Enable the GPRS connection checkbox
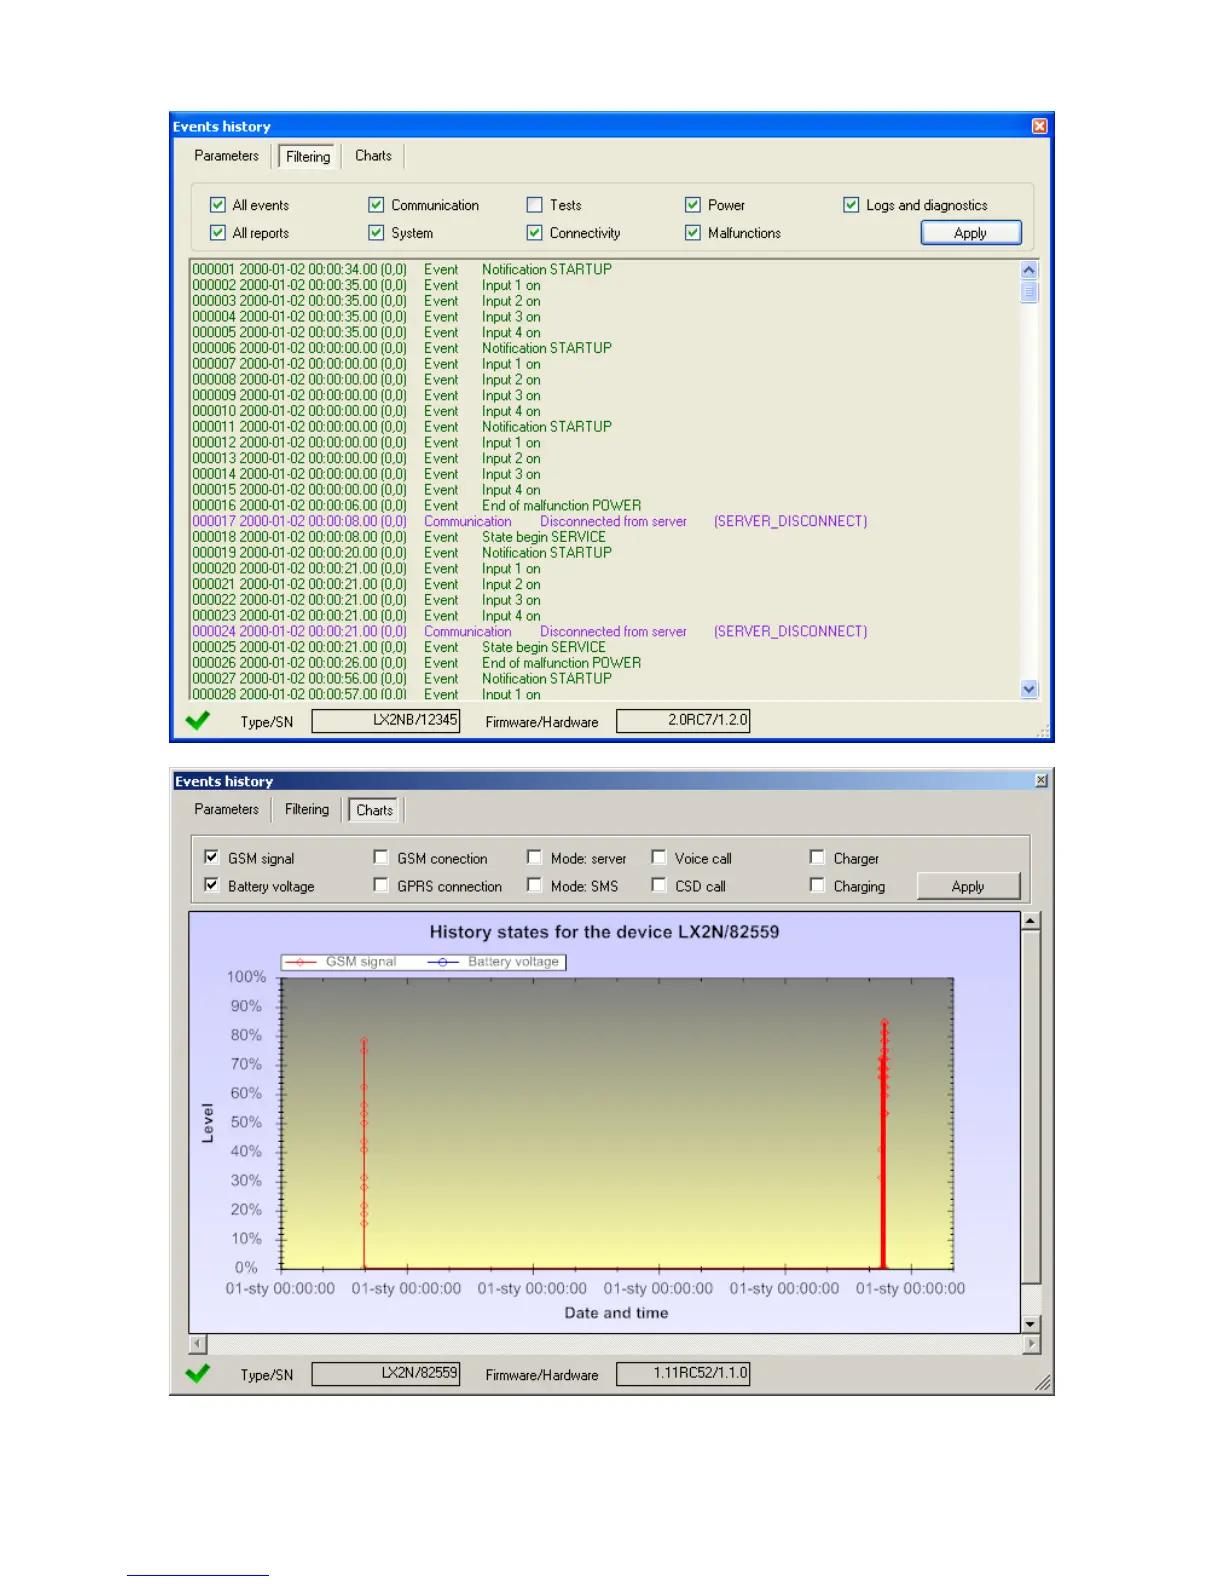The width and height of the screenshot is (1224, 1584). (381, 885)
